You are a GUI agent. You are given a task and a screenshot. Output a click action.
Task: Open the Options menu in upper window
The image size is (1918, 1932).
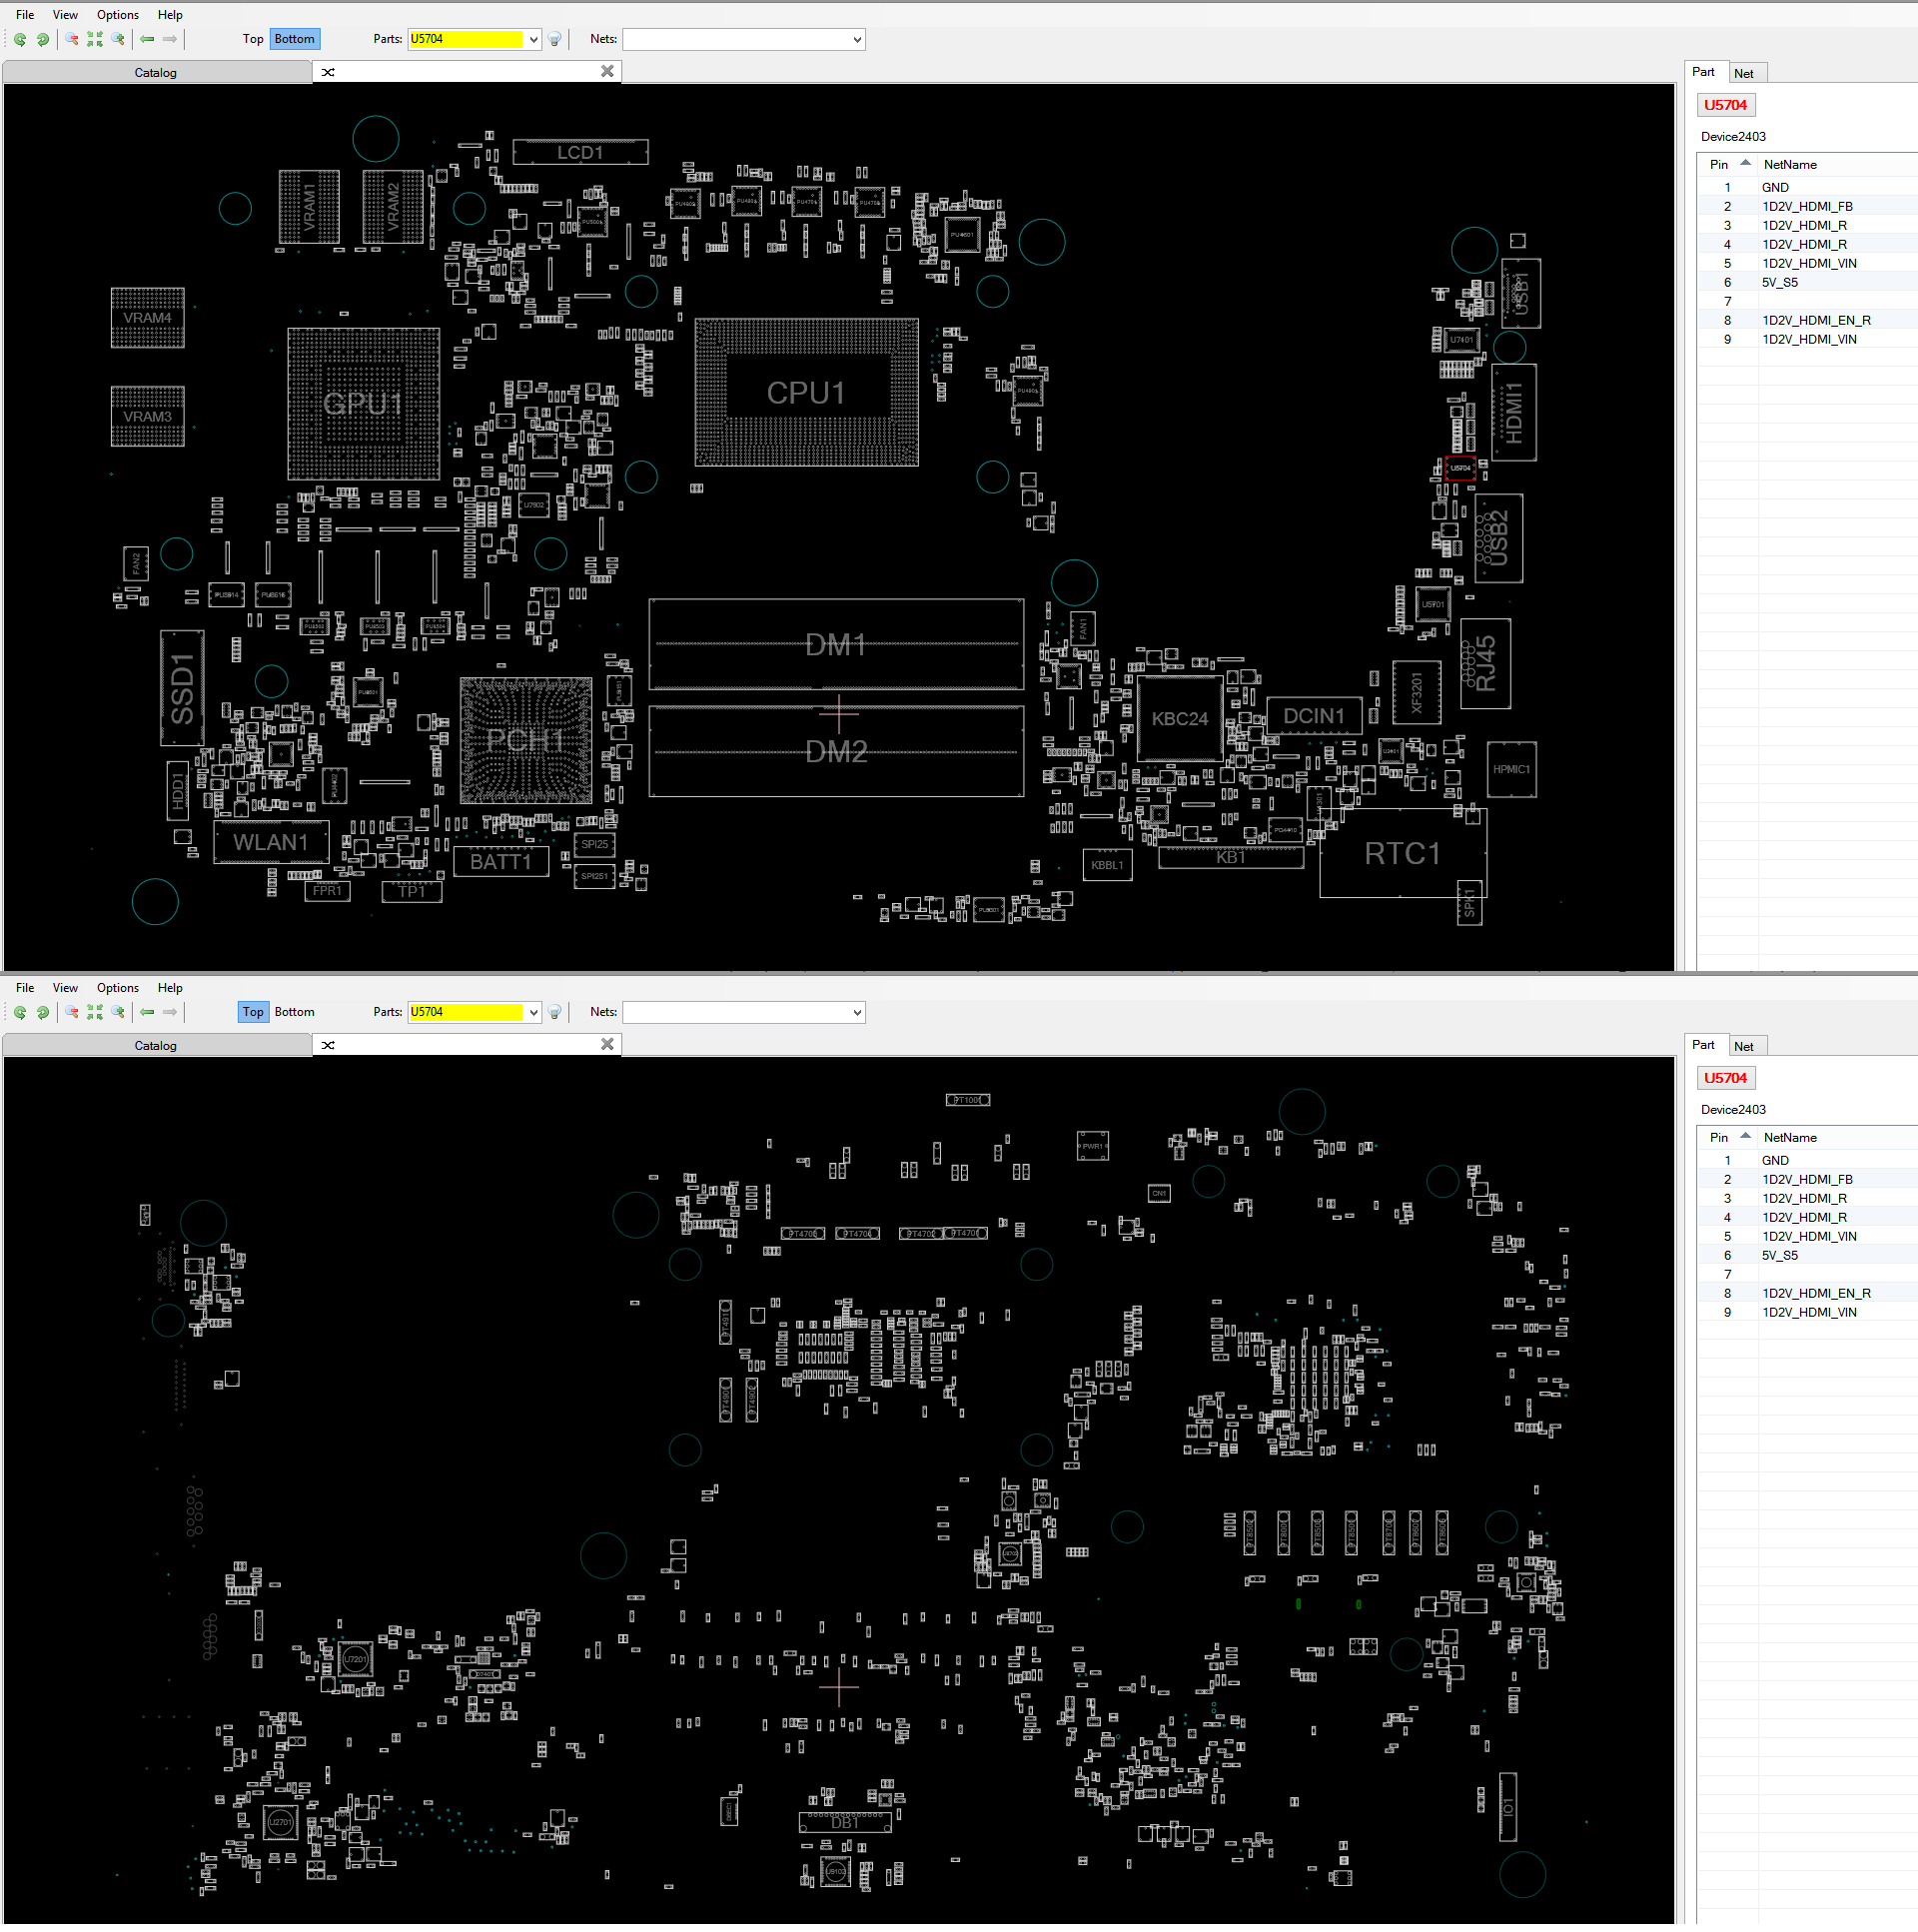tap(118, 15)
